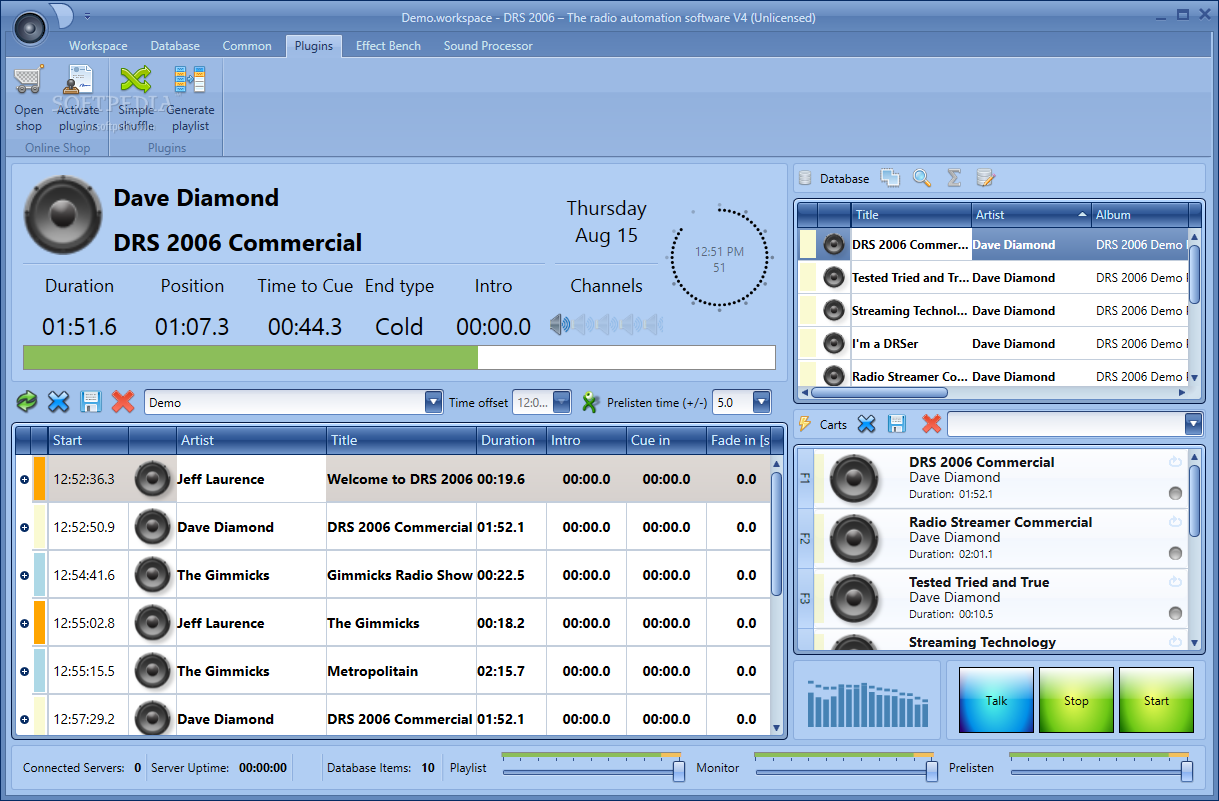Open the quick access toolbar dropdown arrow

point(87,16)
